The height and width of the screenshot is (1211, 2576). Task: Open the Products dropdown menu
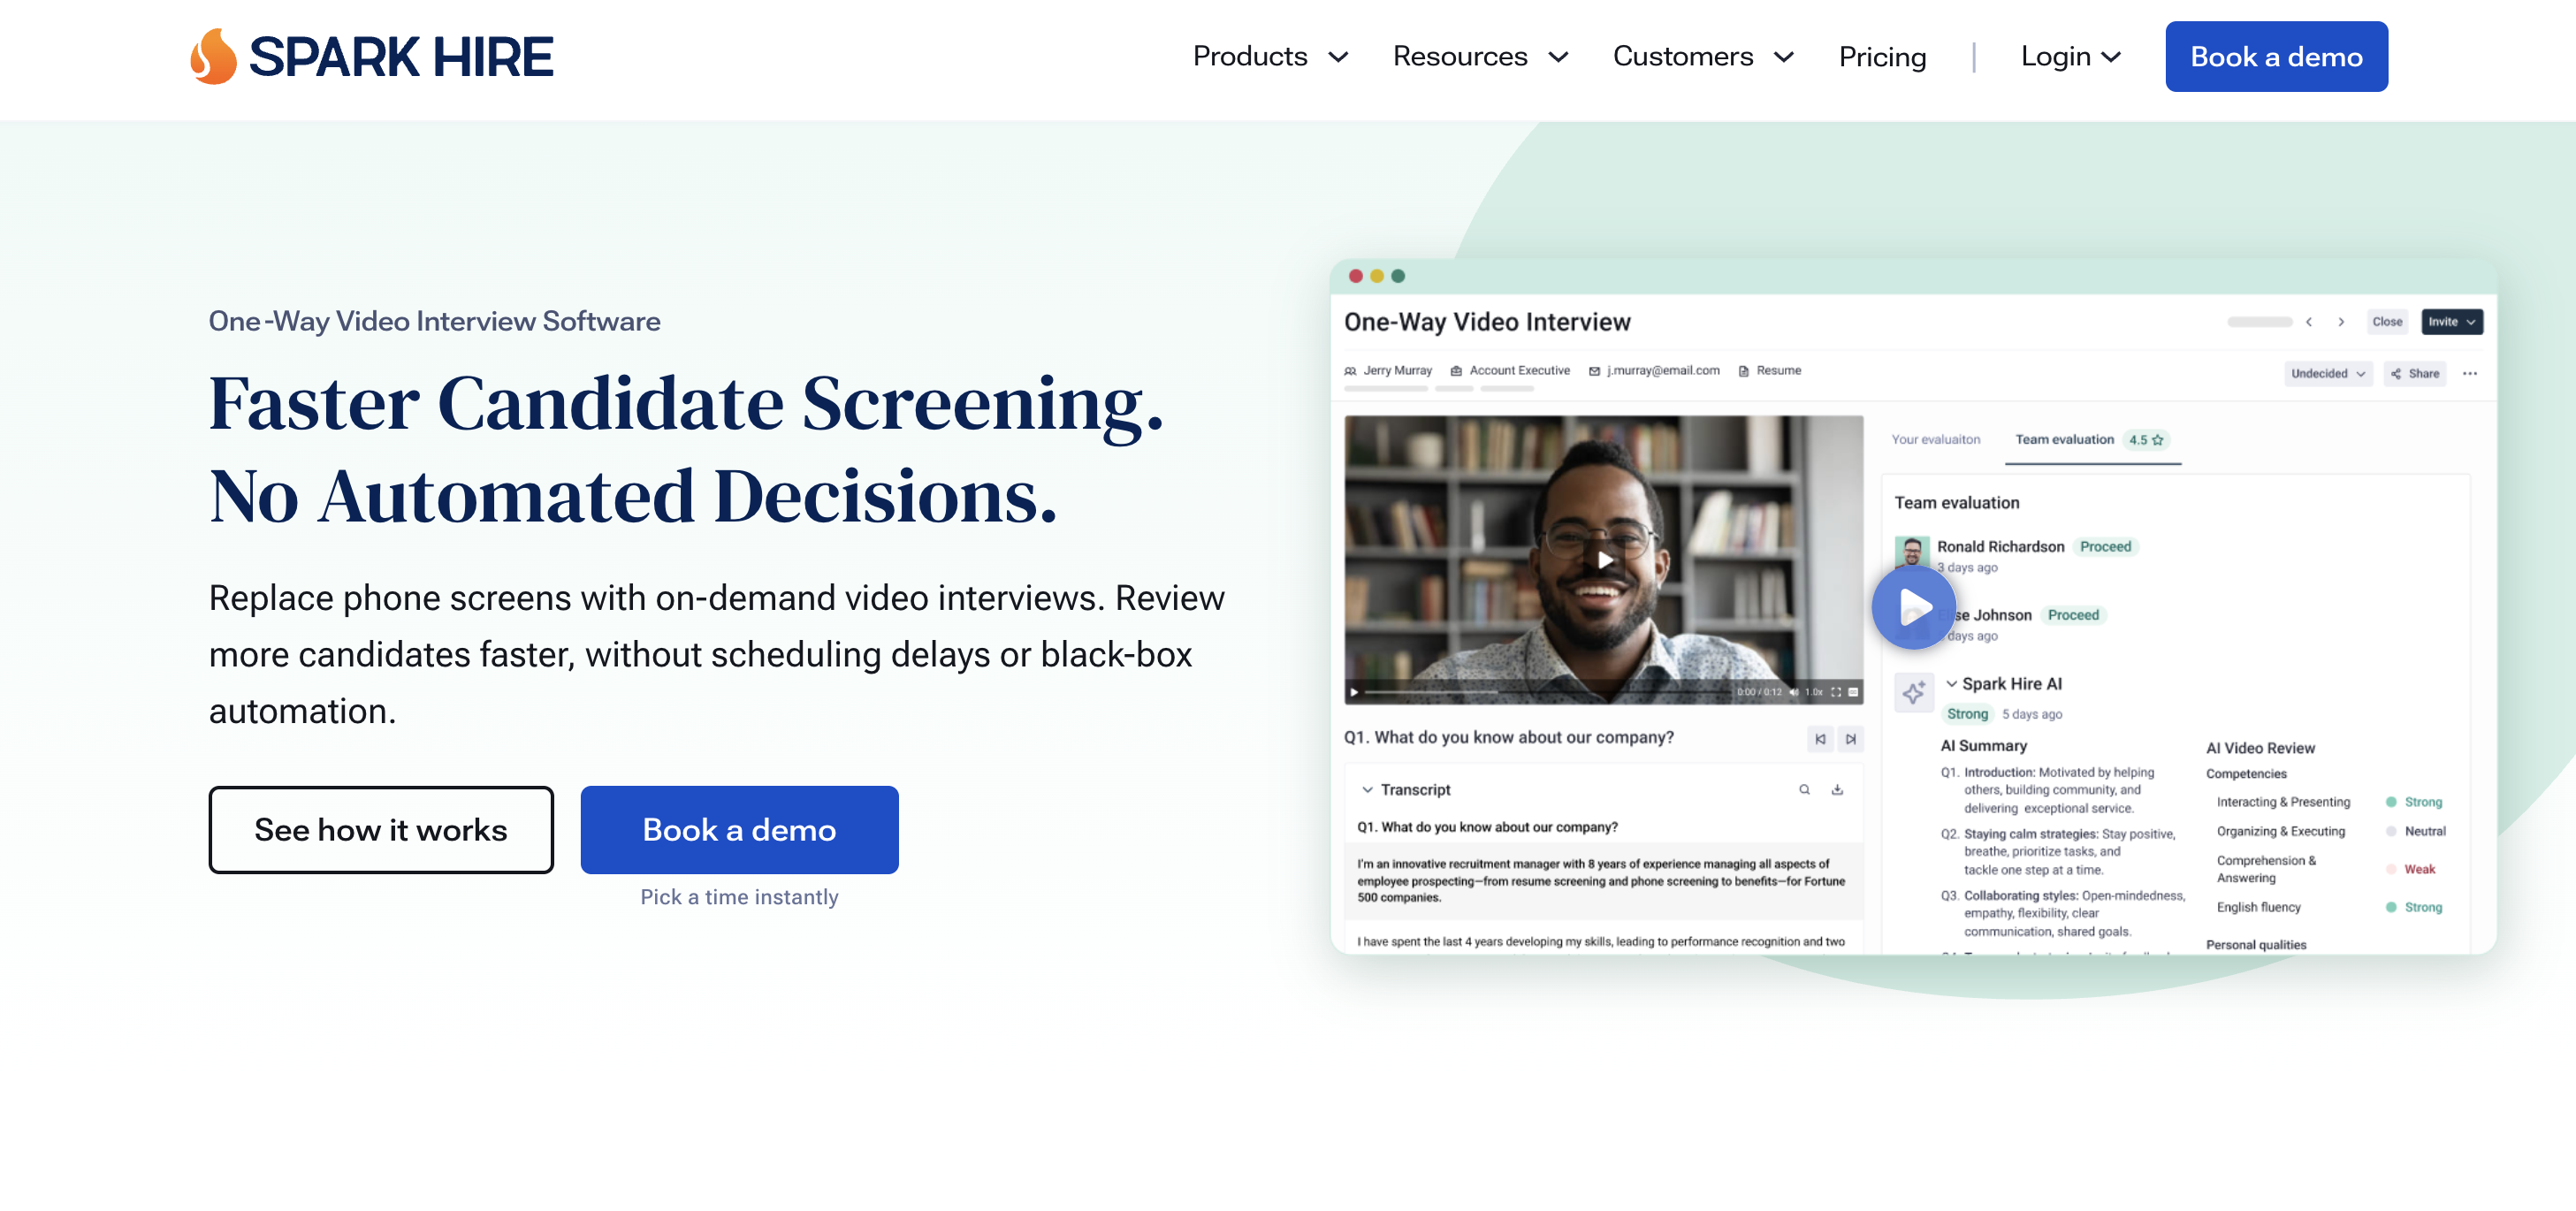[x=1270, y=57]
